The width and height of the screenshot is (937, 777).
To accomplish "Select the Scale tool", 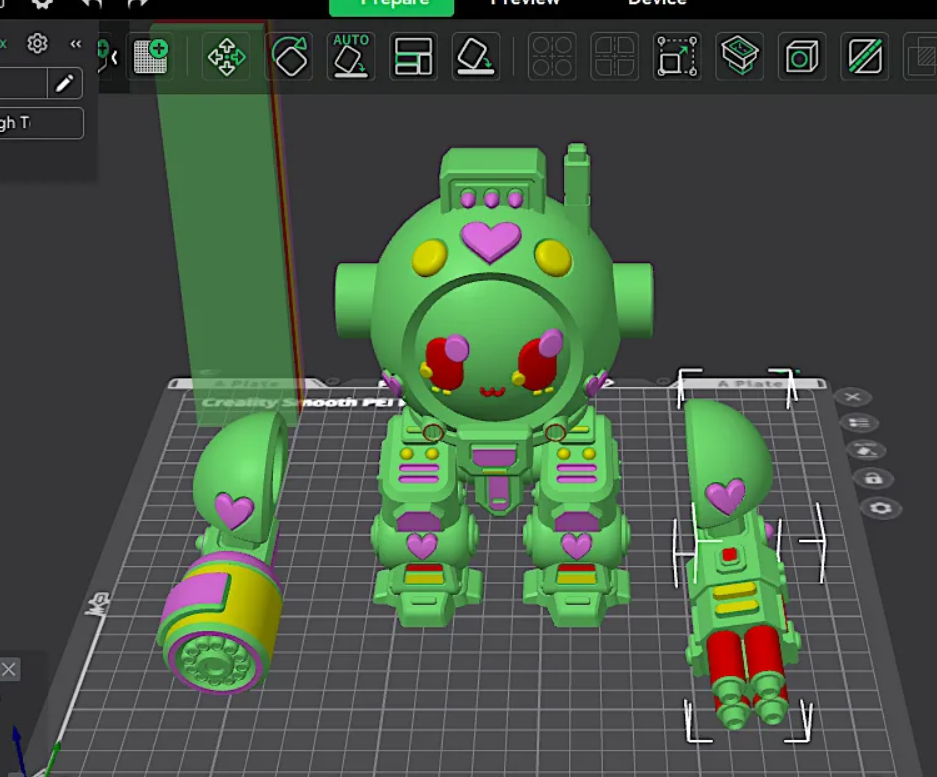I will click(677, 57).
